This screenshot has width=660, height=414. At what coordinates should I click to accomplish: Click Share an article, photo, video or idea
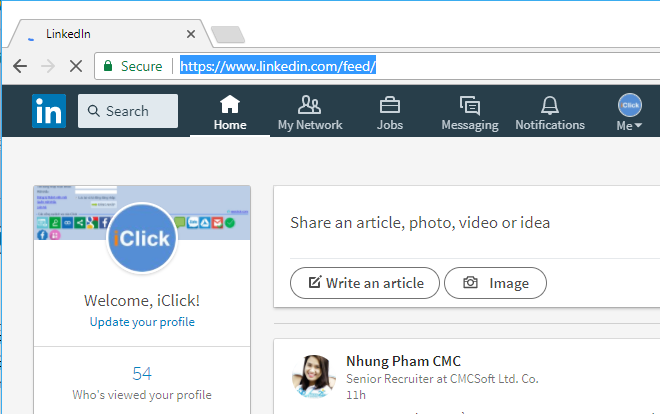point(420,223)
